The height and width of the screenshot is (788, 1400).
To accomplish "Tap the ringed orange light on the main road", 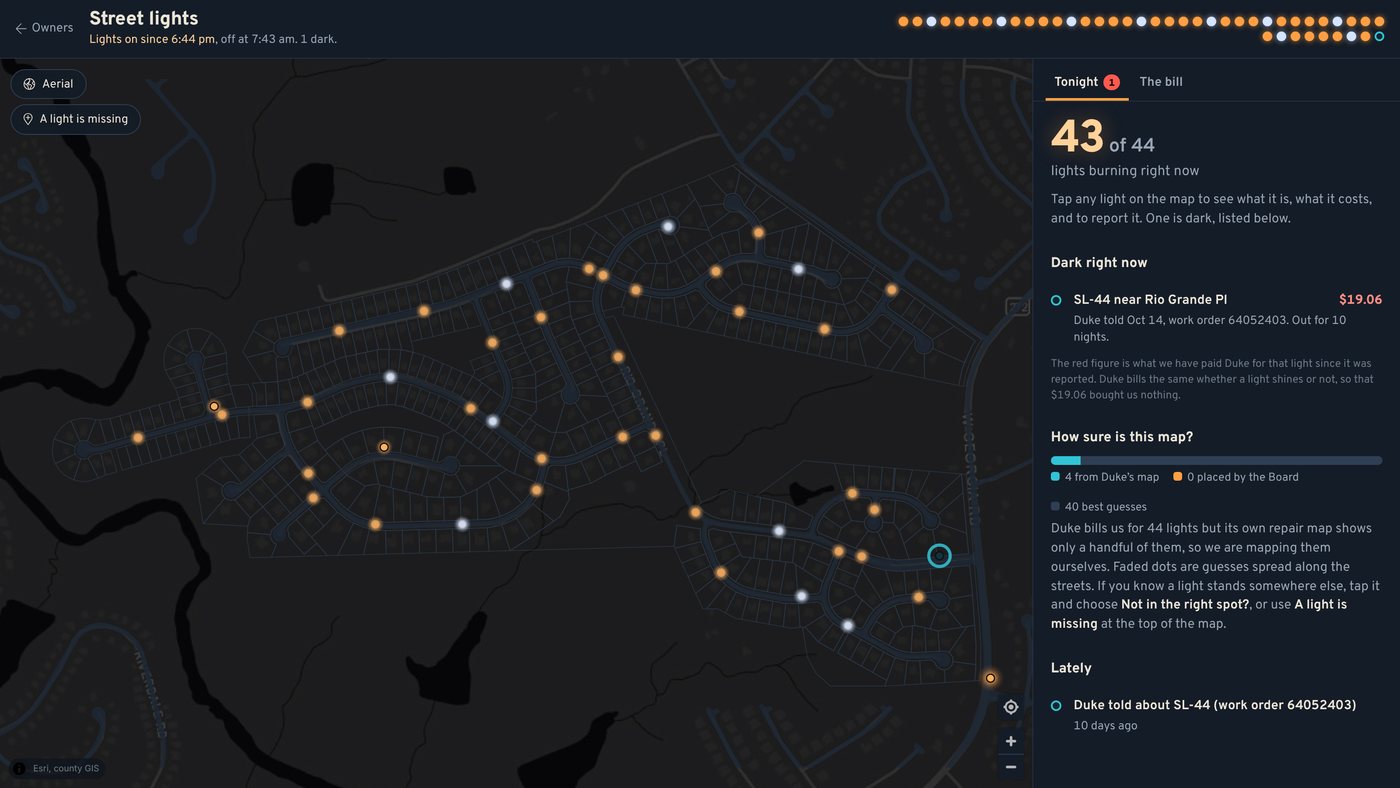I will click(x=990, y=678).
